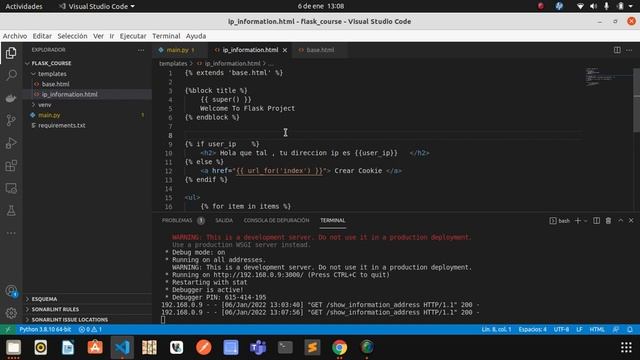
Task: Switch to the base.html editor tab
Action: coord(320,50)
